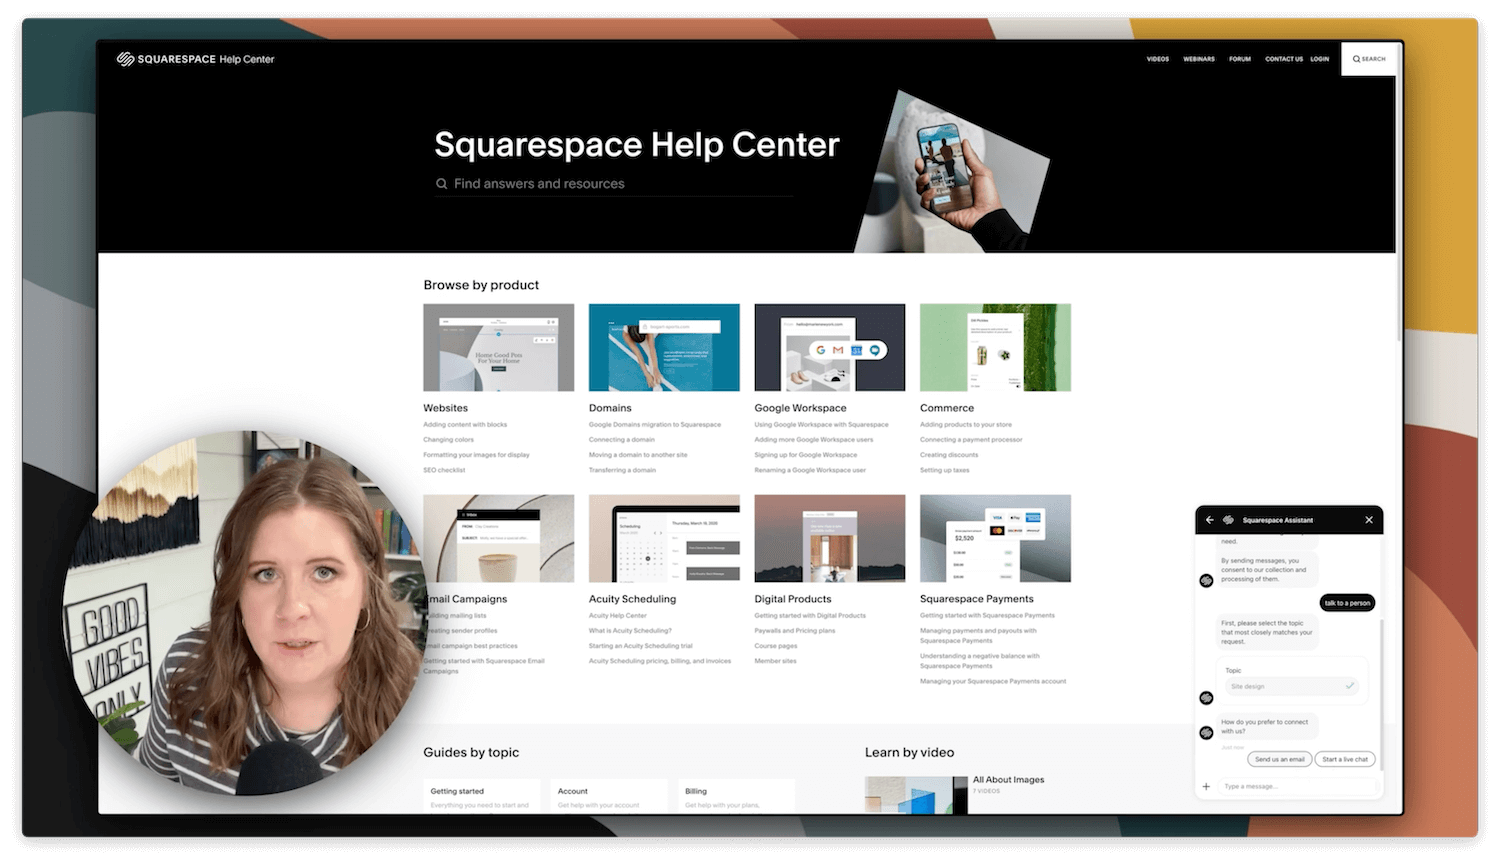Open the Google Workspace product thumbnail
The width and height of the screenshot is (1500, 863).
tap(830, 347)
